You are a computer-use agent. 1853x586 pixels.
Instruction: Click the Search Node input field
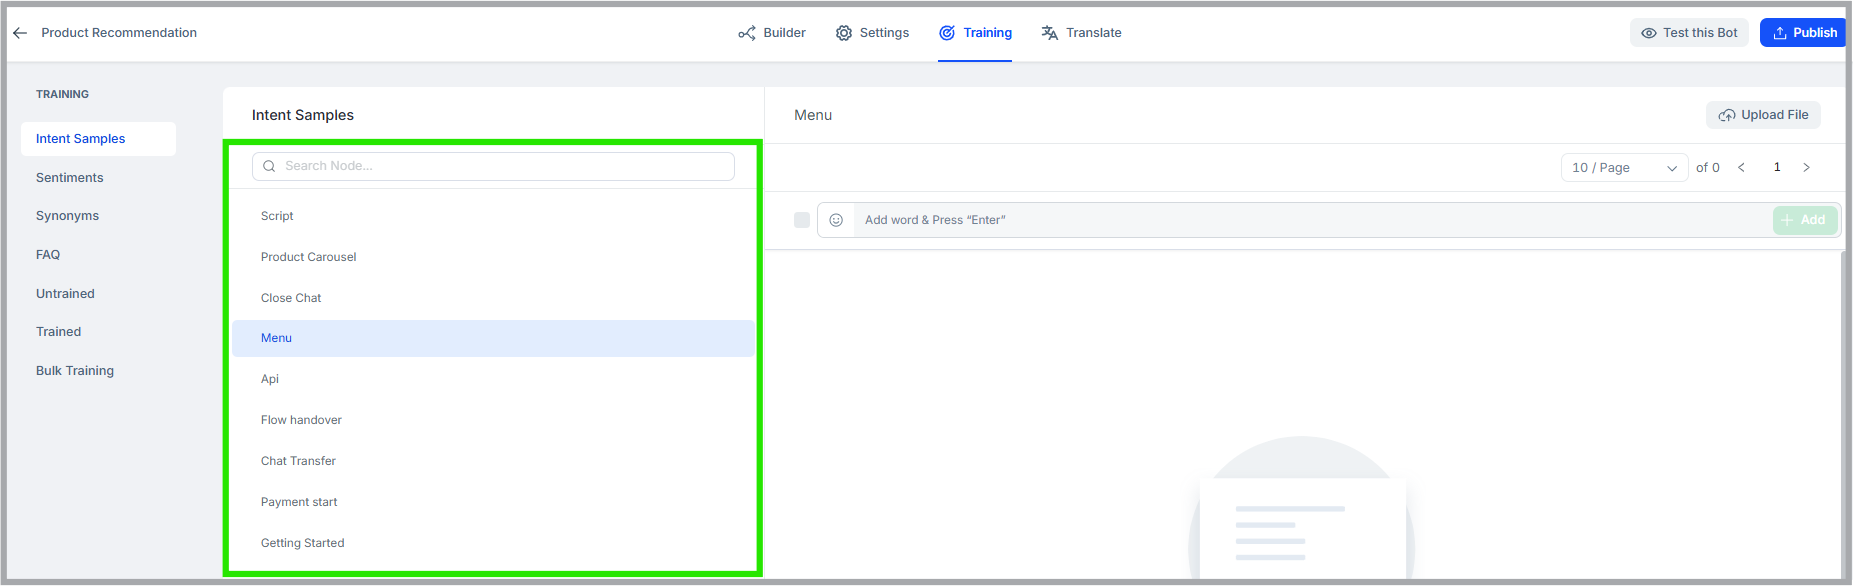tap(493, 166)
